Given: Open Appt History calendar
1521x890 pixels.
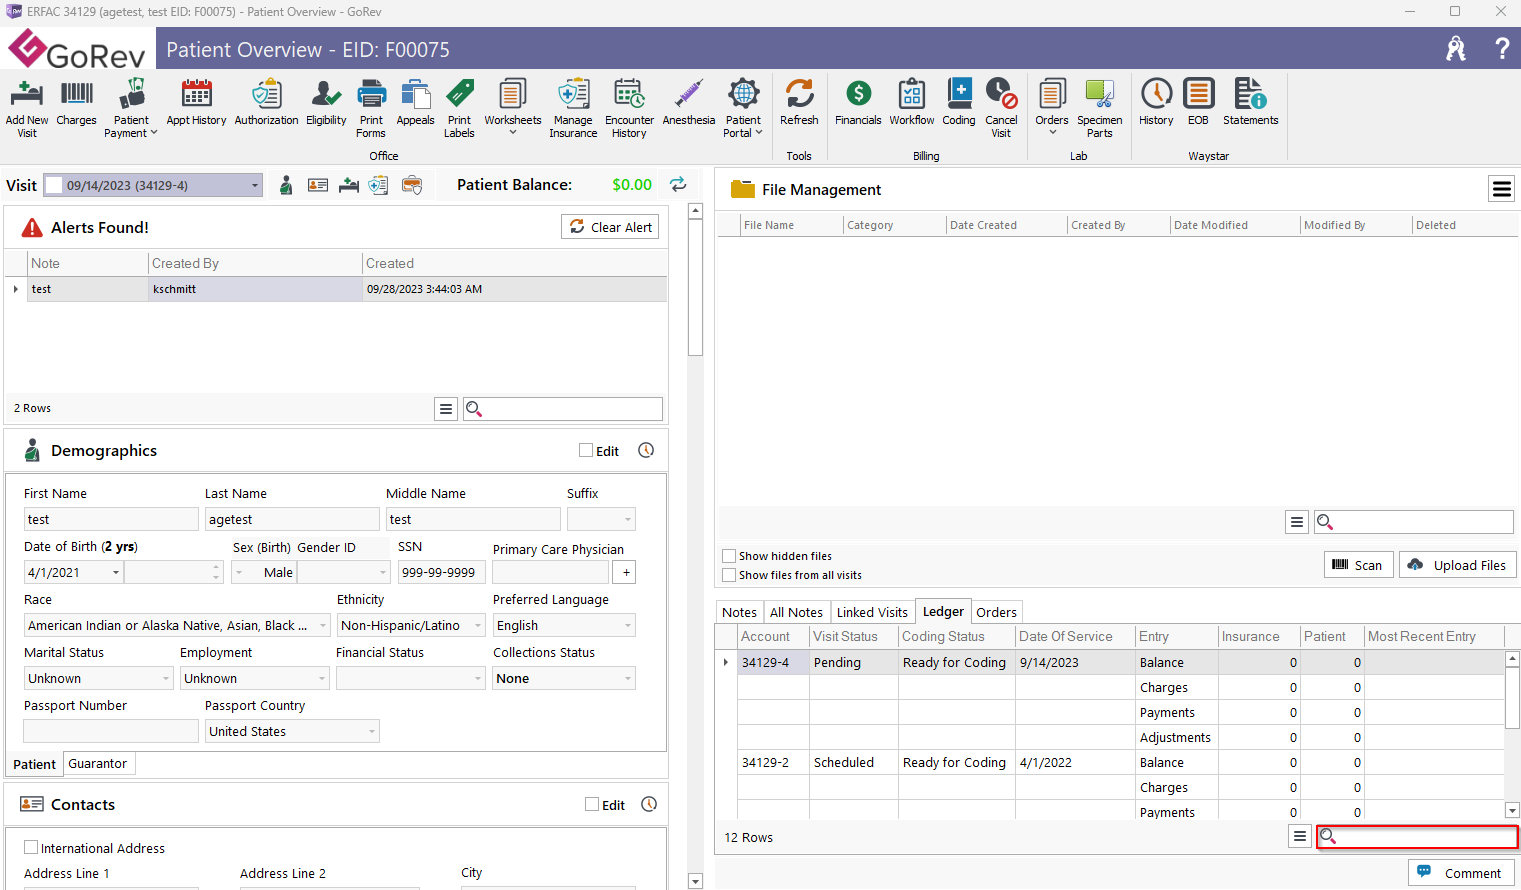Looking at the screenshot, I should point(196,102).
